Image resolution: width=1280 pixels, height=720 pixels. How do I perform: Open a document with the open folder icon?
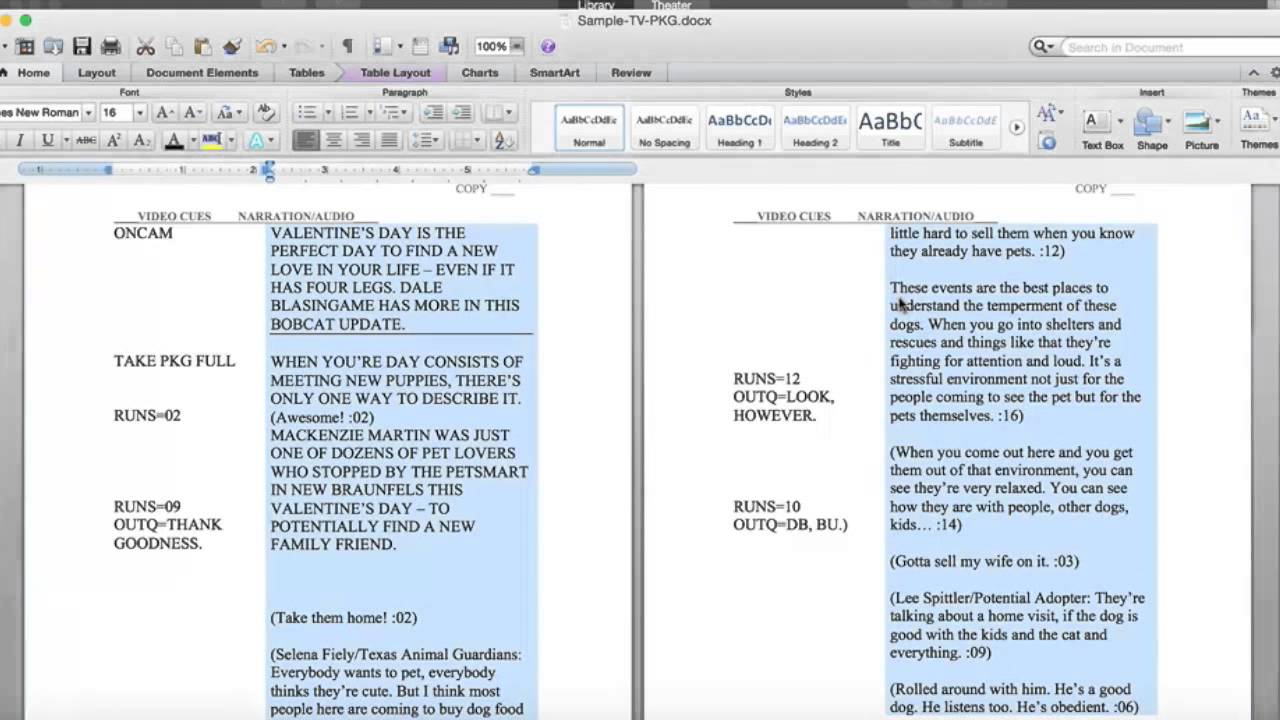pyautogui.click(x=53, y=46)
